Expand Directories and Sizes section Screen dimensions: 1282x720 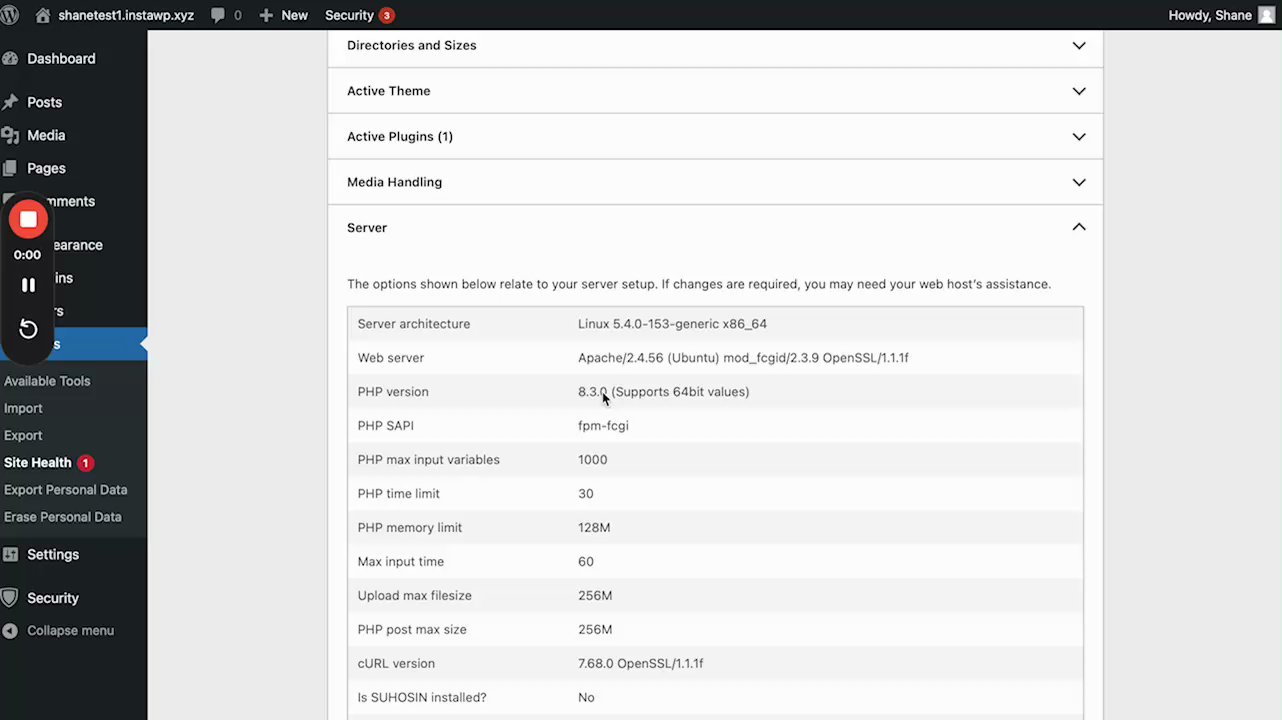(x=715, y=45)
